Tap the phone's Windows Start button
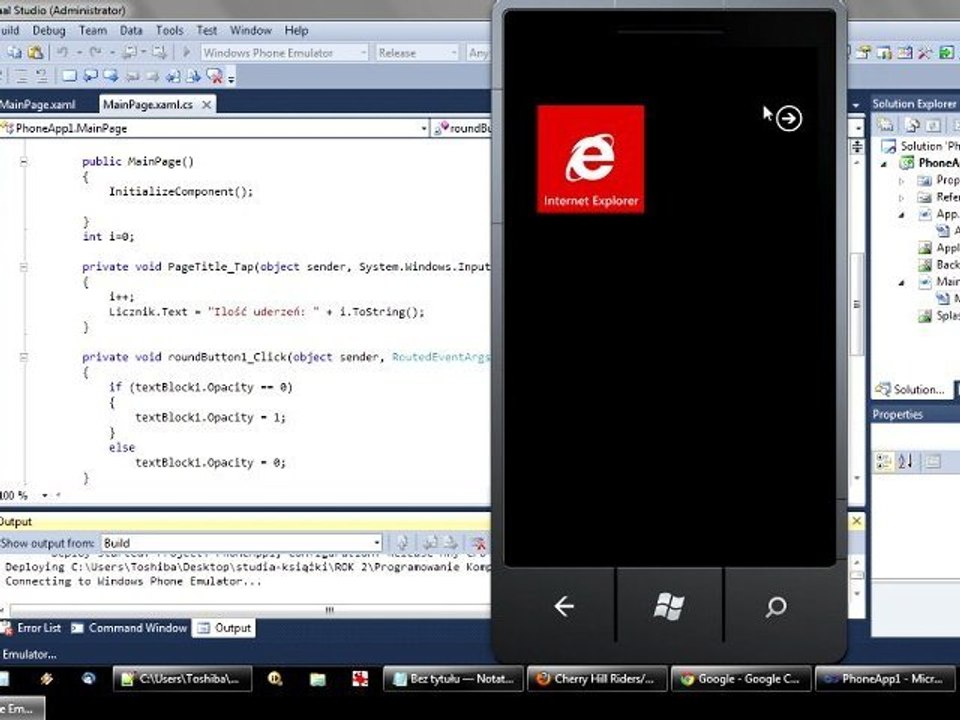 click(669, 606)
